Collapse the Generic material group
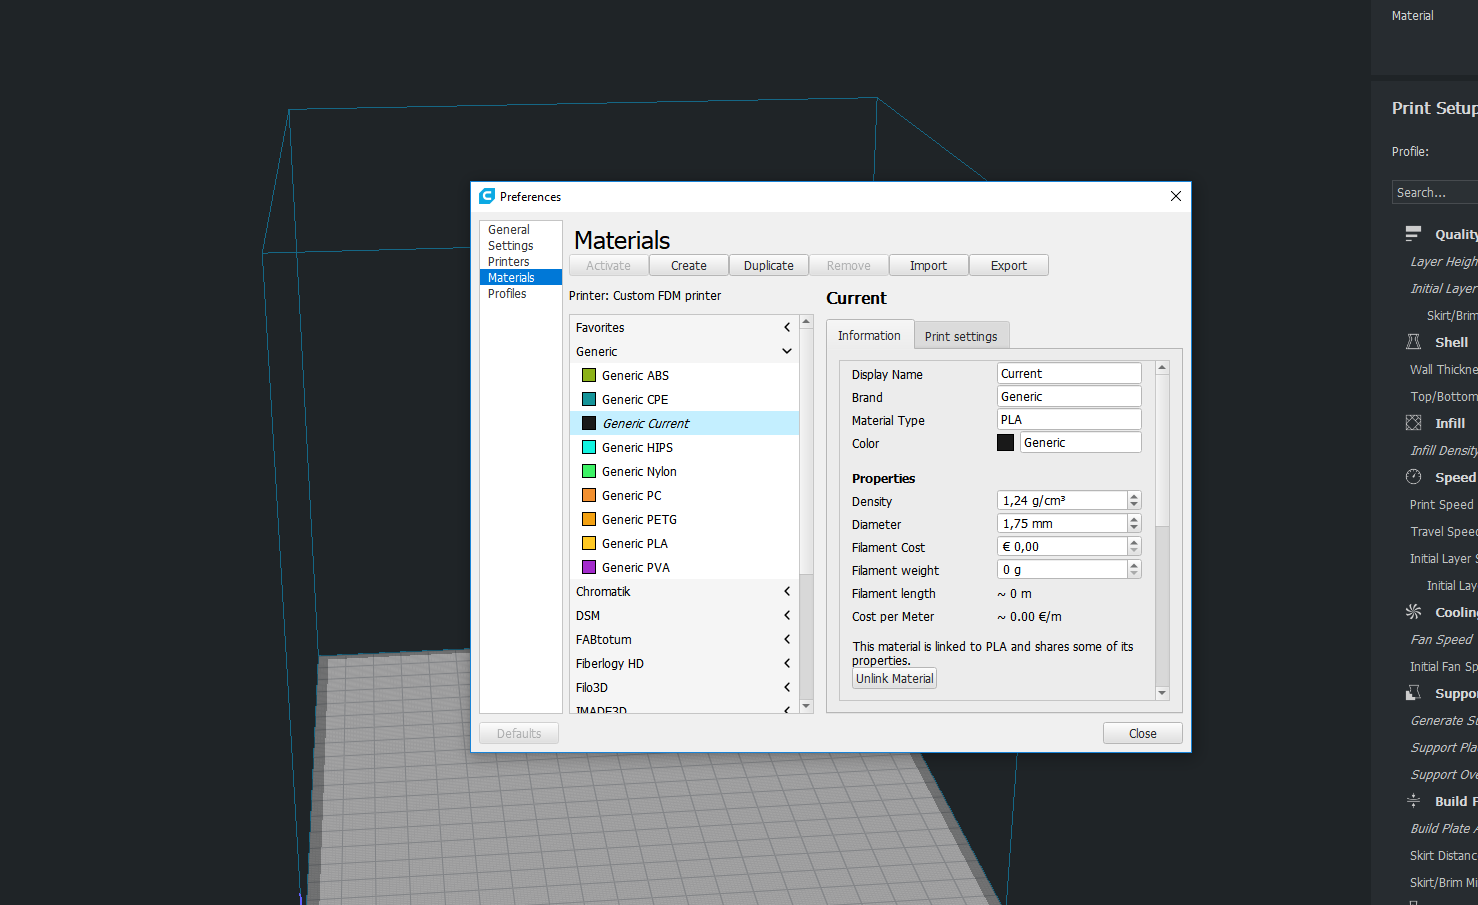 pos(787,351)
